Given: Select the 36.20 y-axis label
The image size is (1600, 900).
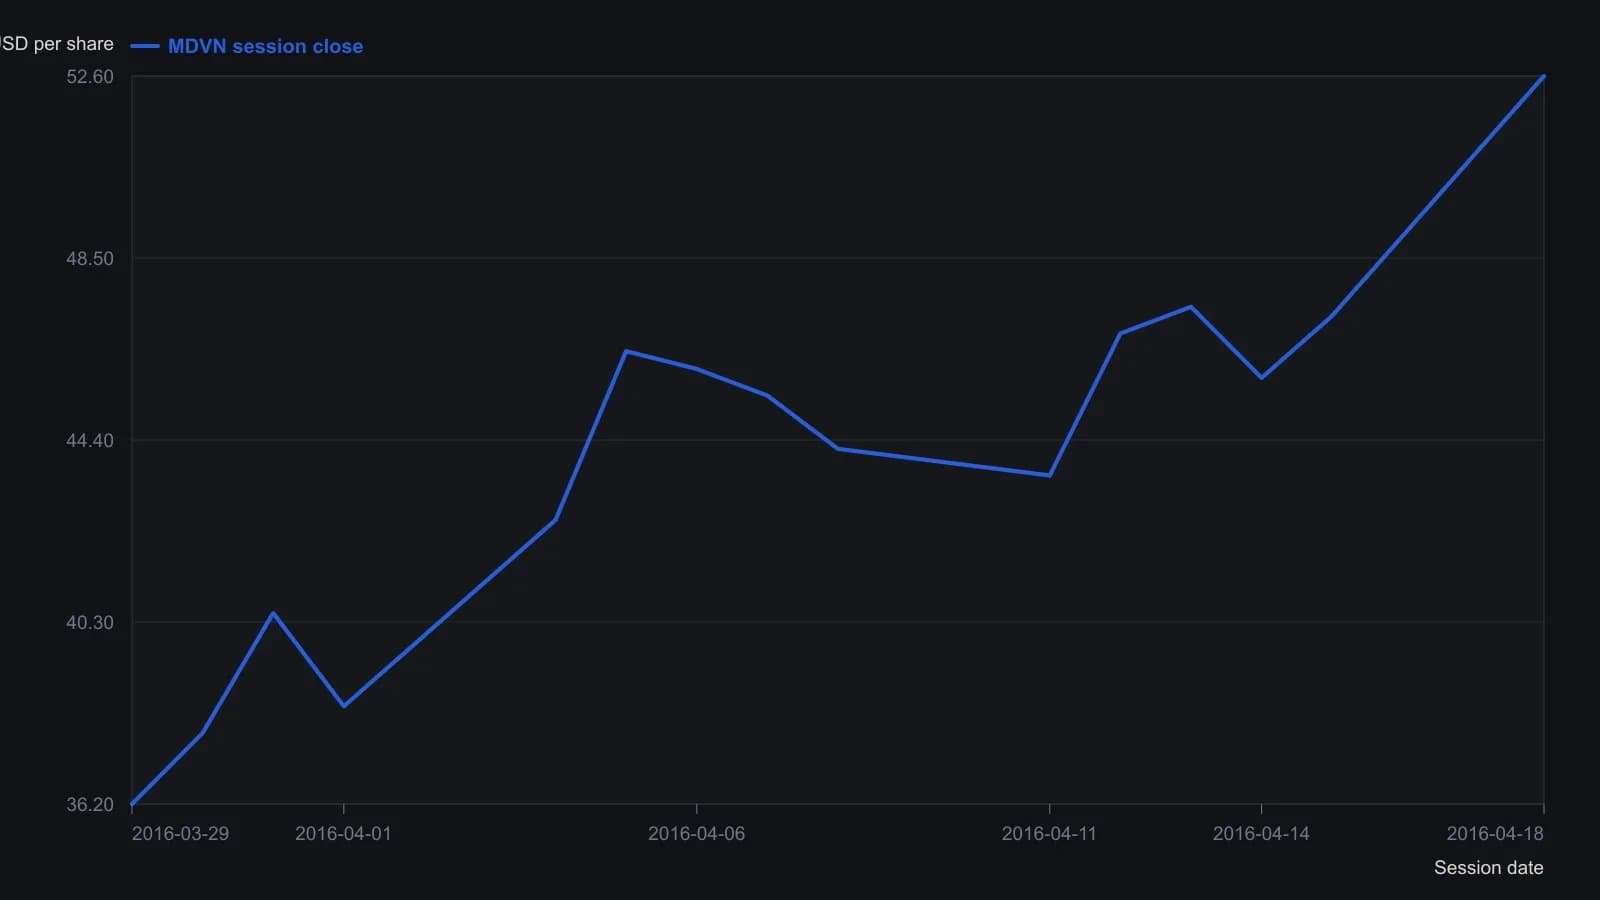Looking at the screenshot, I should [x=90, y=805].
